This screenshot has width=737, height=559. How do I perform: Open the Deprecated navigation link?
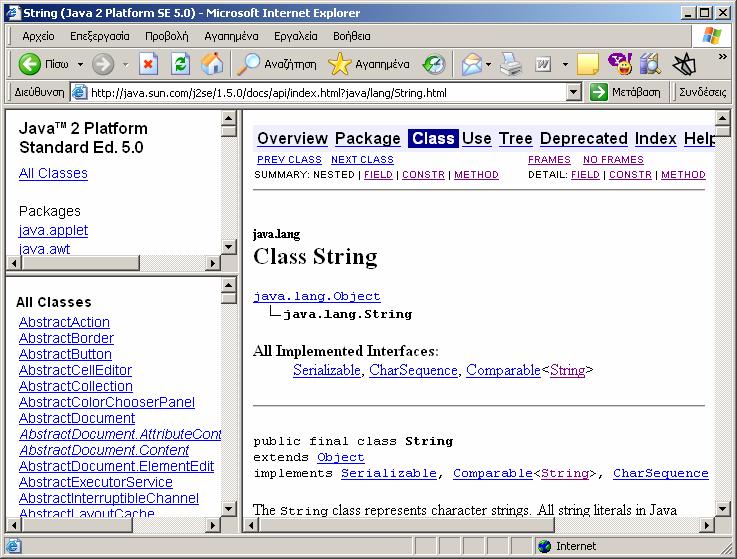click(x=584, y=138)
